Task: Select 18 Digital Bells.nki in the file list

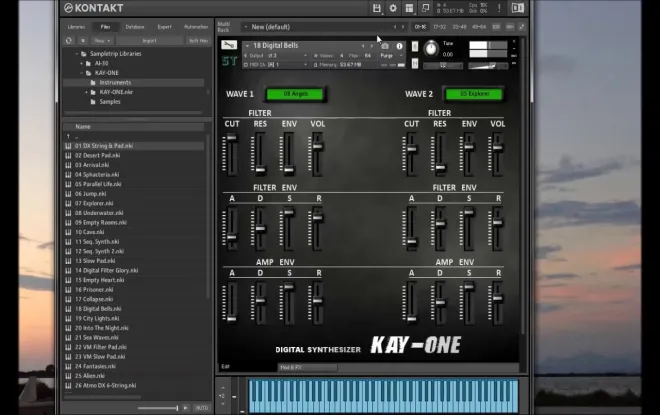Action: click(134, 309)
